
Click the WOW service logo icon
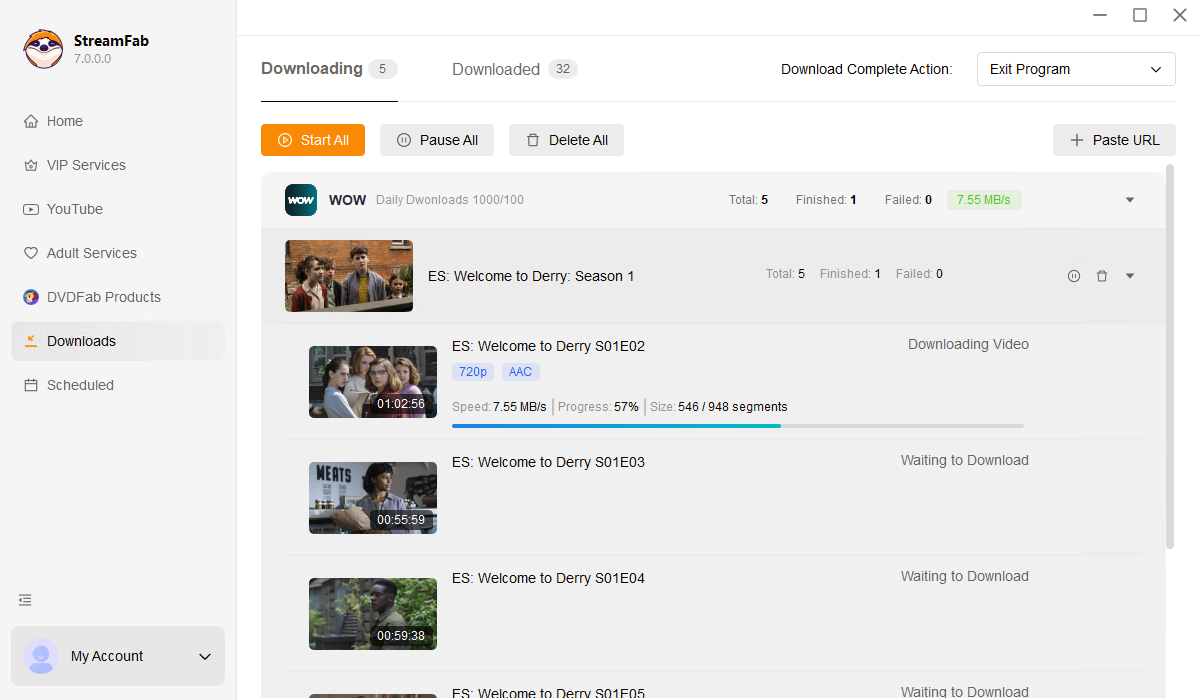[x=301, y=200]
